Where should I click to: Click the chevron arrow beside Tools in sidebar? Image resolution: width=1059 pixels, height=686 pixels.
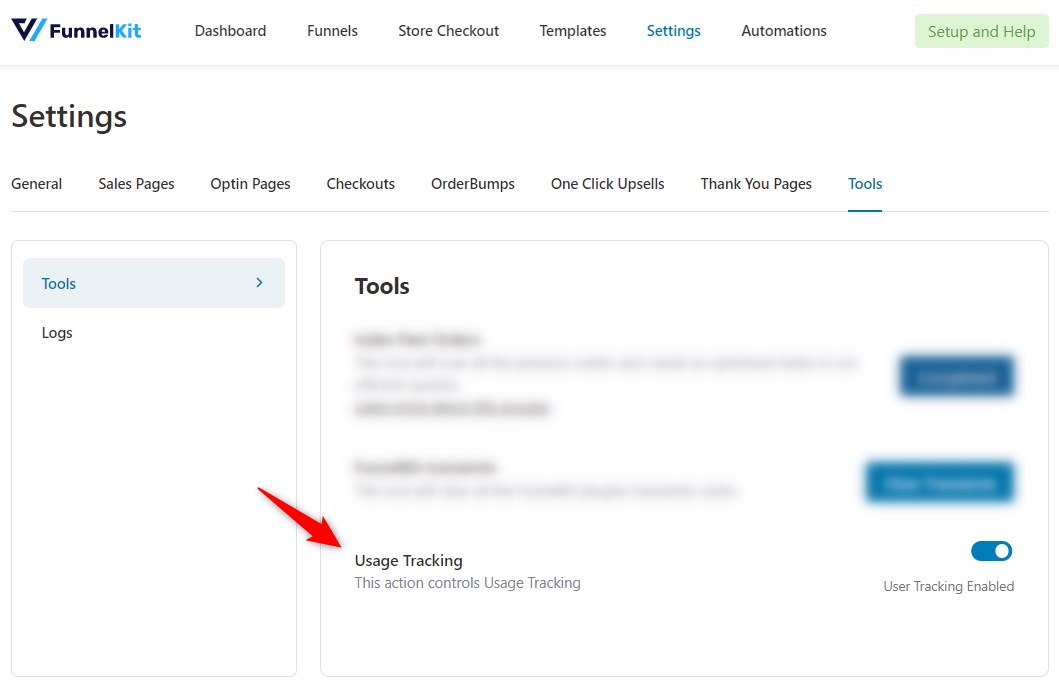(259, 283)
